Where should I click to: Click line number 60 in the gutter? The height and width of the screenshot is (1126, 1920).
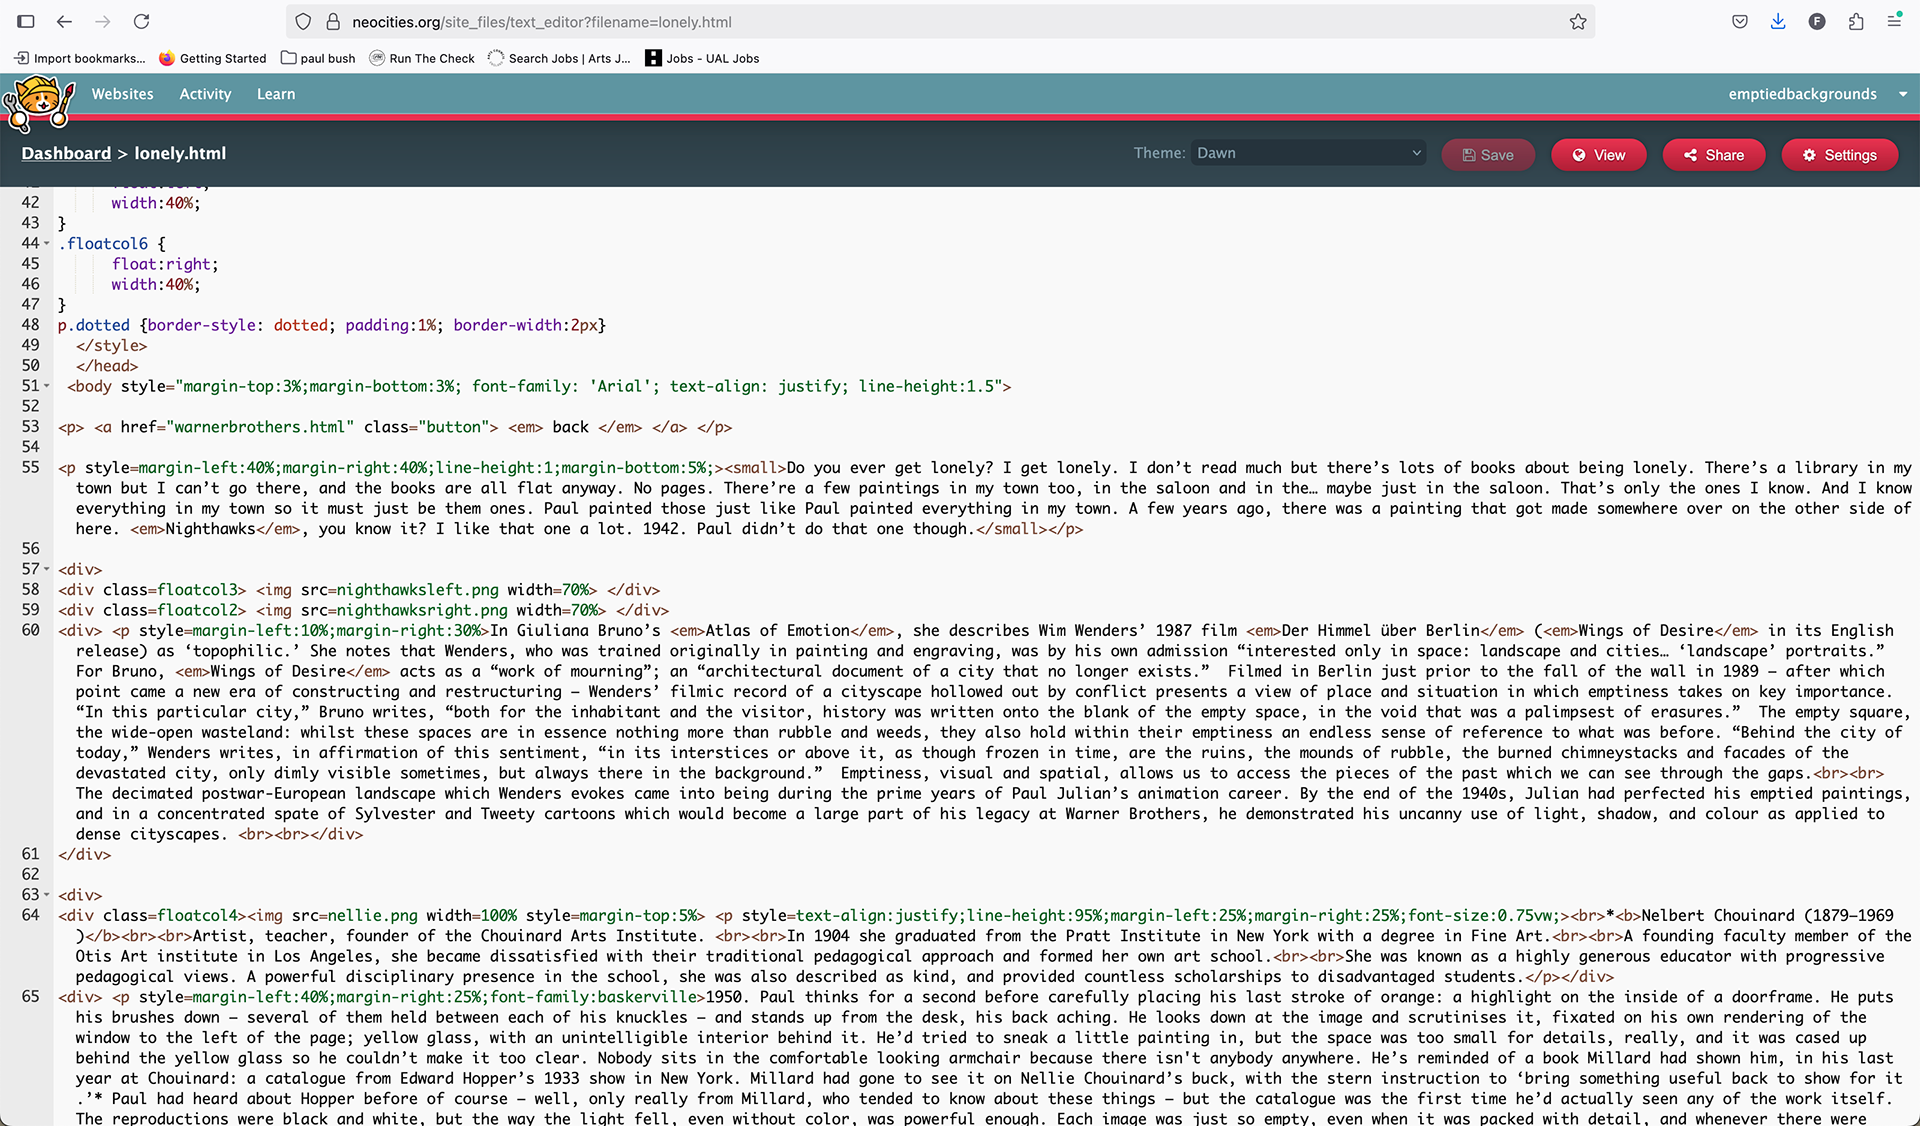pyautogui.click(x=31, y=630)
